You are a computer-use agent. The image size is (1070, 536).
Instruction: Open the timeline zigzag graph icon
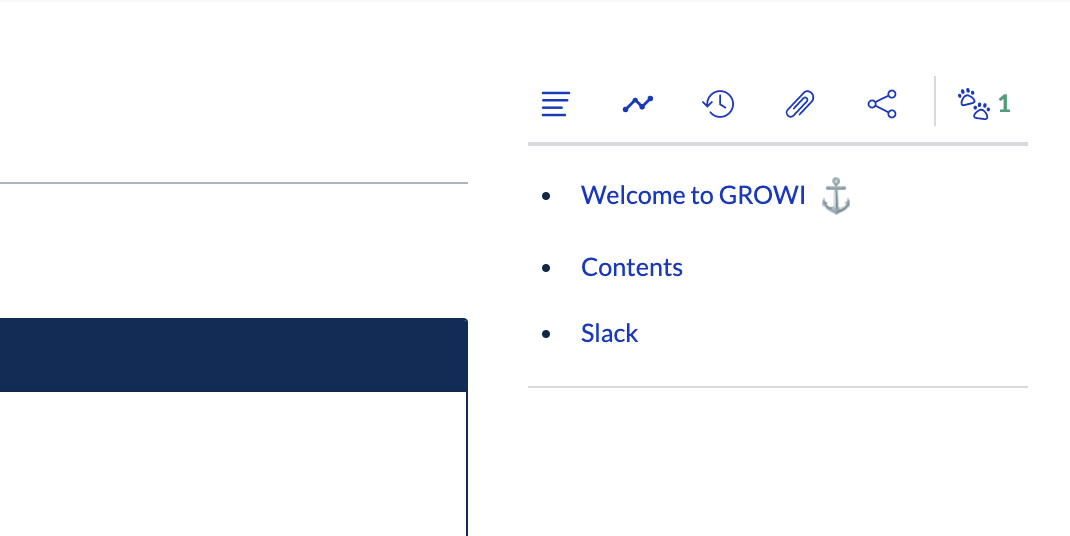click(x=637, y=104)
